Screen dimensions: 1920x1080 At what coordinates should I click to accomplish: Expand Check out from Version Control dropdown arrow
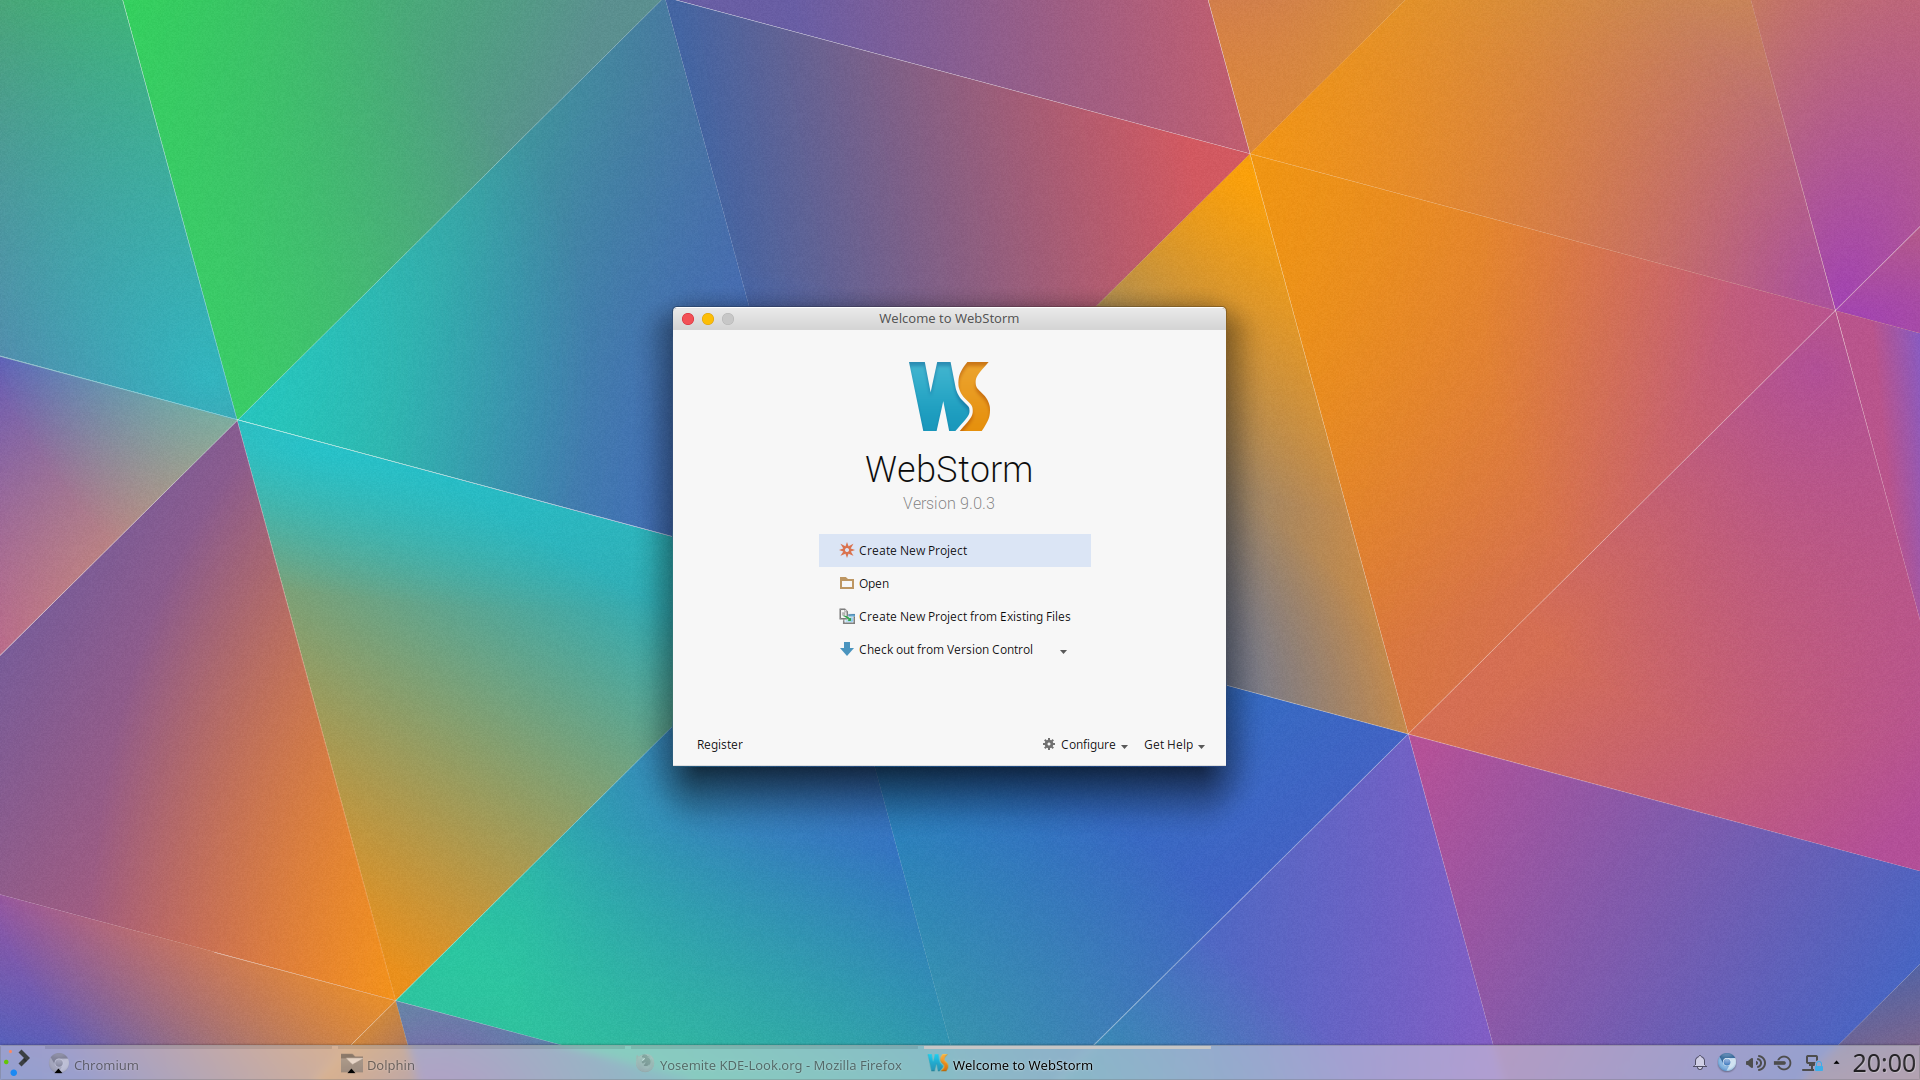(1063, 651)
